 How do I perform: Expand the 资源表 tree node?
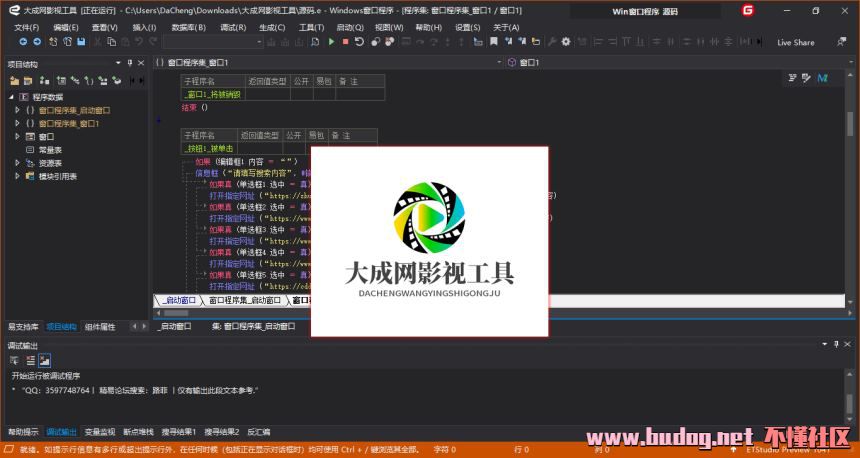pos(18,163)
